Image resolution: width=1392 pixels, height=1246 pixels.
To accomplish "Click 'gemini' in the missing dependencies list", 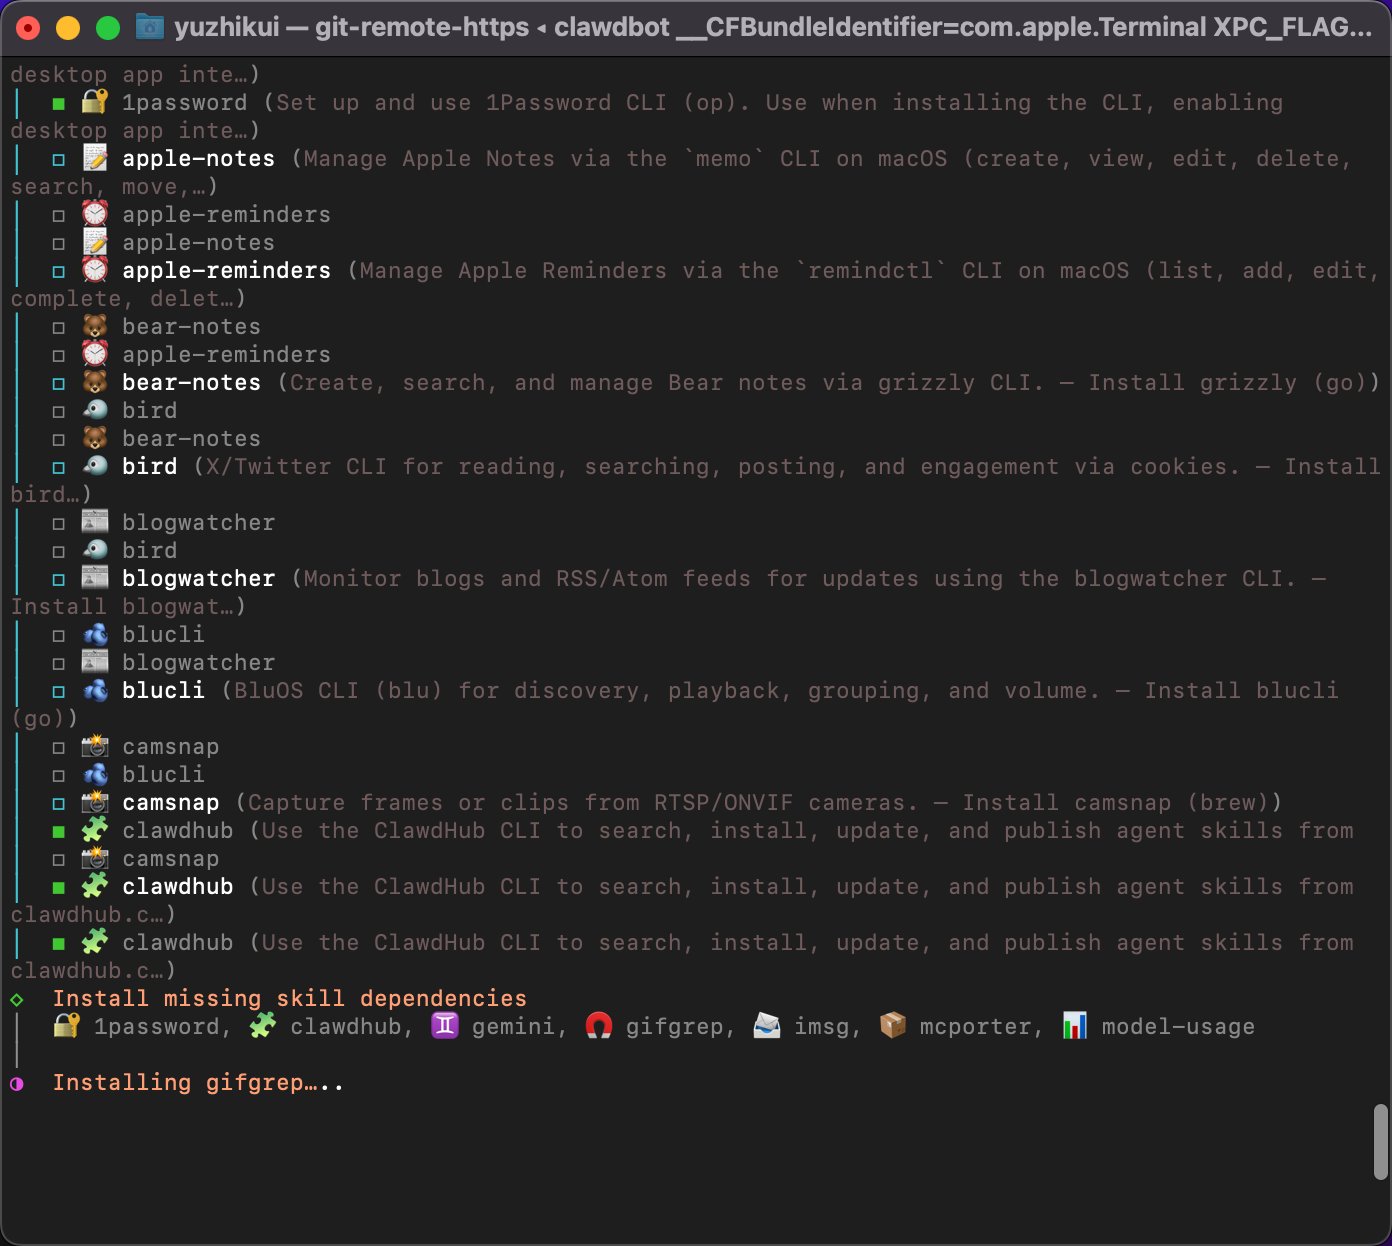I will point(513,1026).
